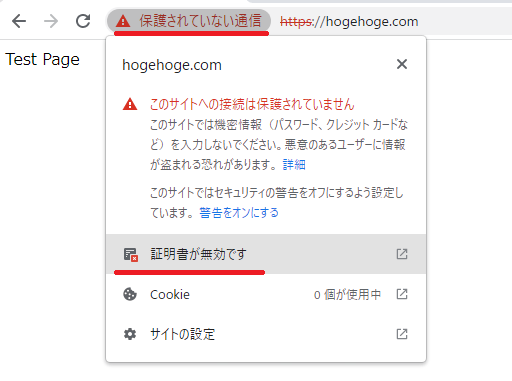Click the gear icon for サイトの設定
The height and width of the screenshot is (381, 512).
coord(130,334)
